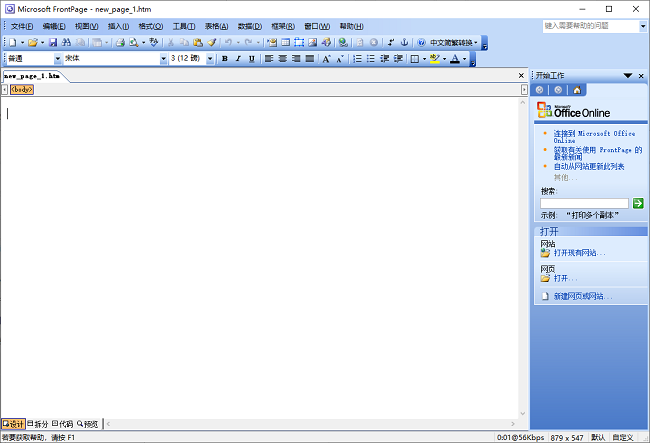Open the paragraph style dropdown (普通)
The width and height of the screenshot is (650, 443).
57,59
